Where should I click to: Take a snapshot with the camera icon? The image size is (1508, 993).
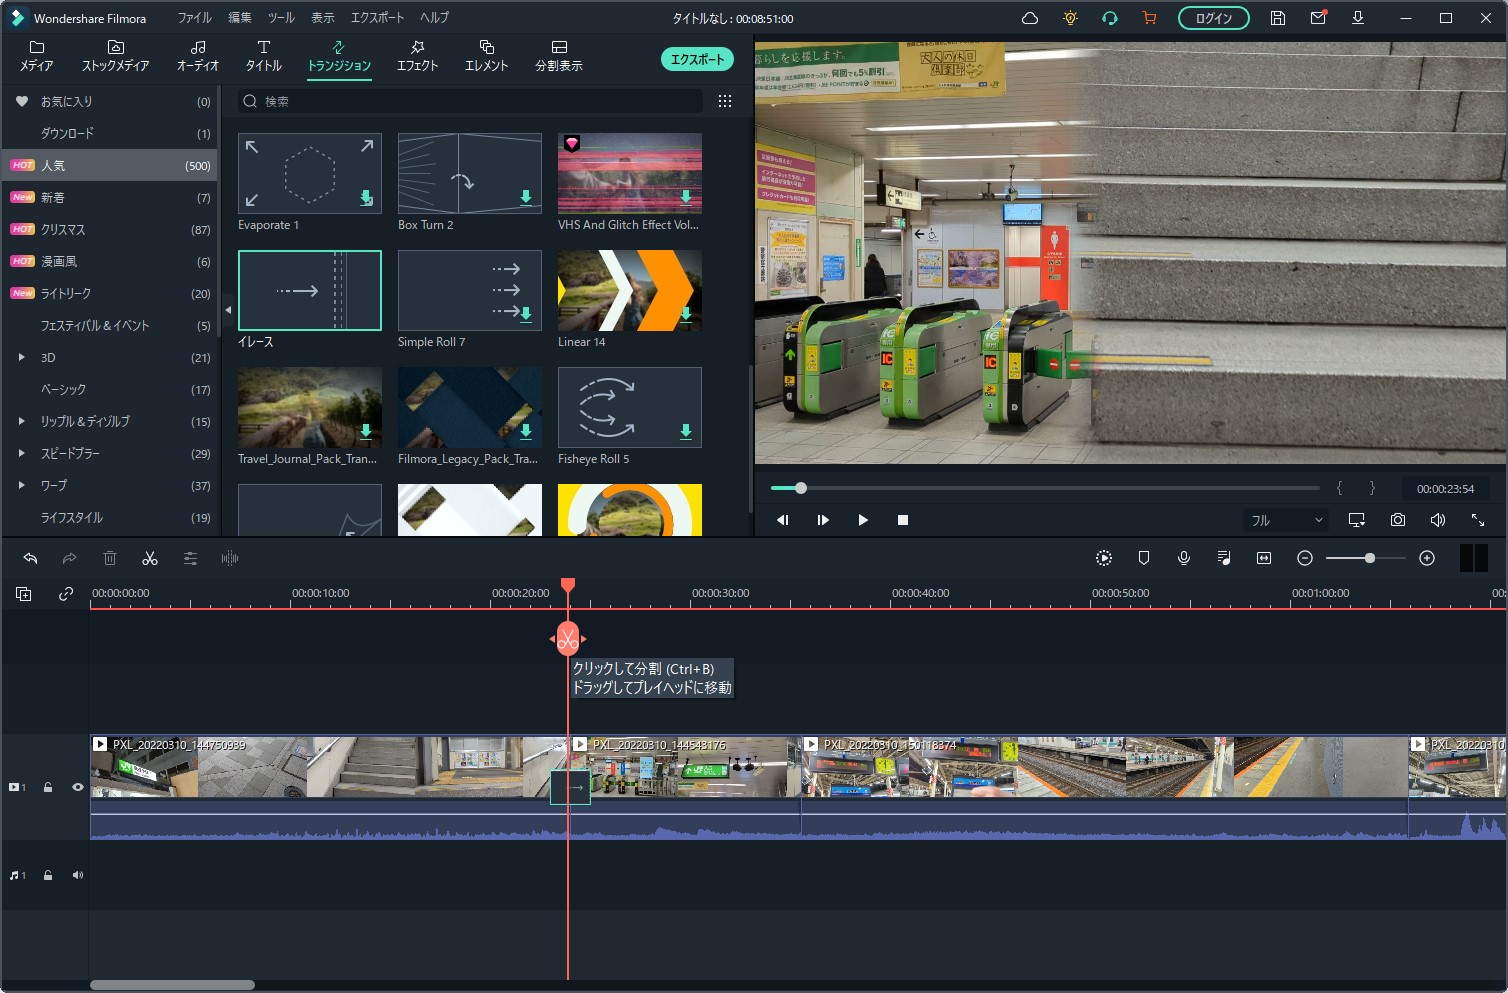coord(1397,520)
